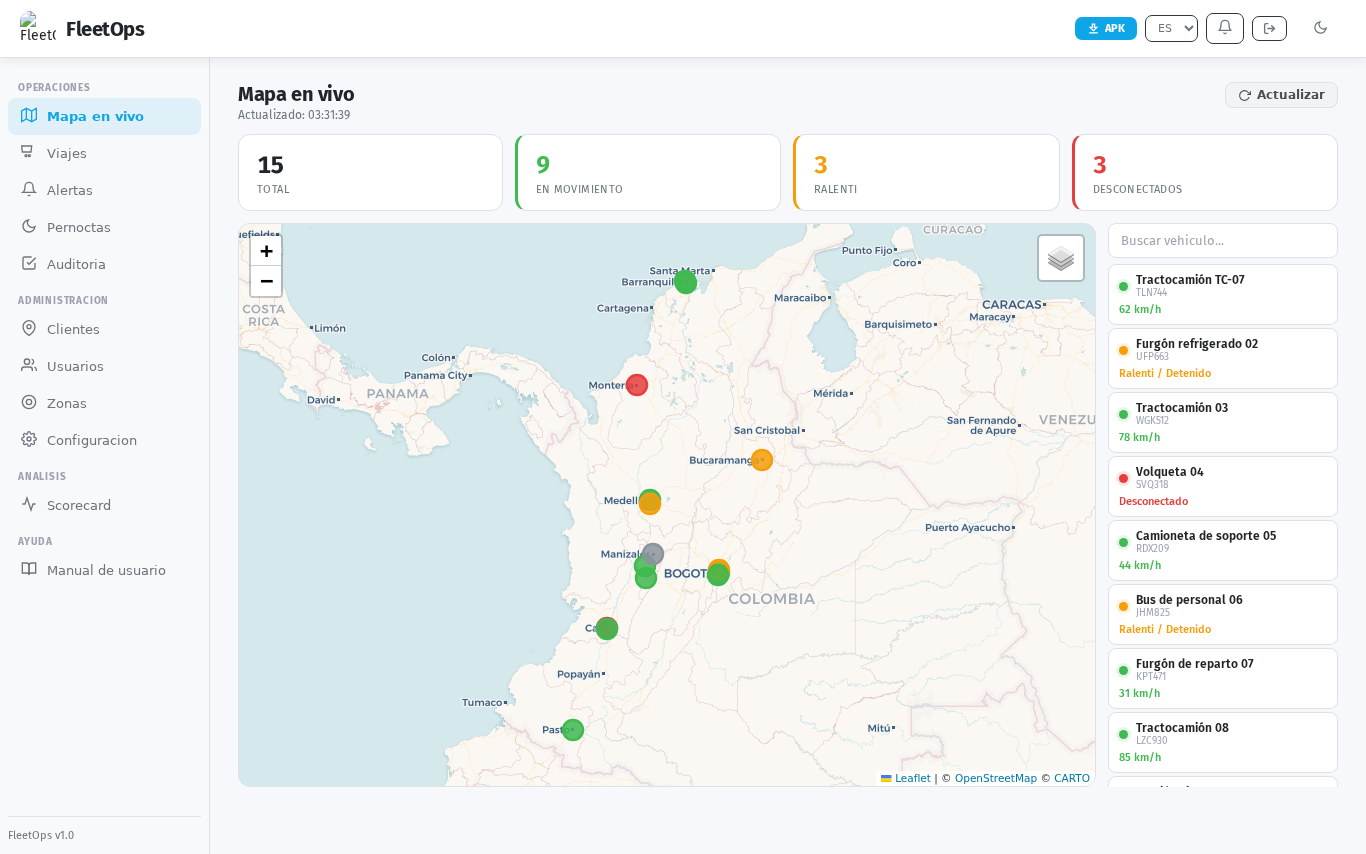Viewport: 1366px width, 854px height.
Task: Select Furgón de reparto 07 card
Action: [x=1223, y=678]
